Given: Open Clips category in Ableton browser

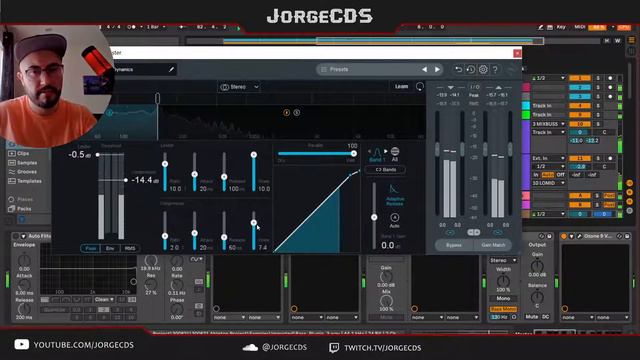Looking at the screenshot, I should point(23,153).
